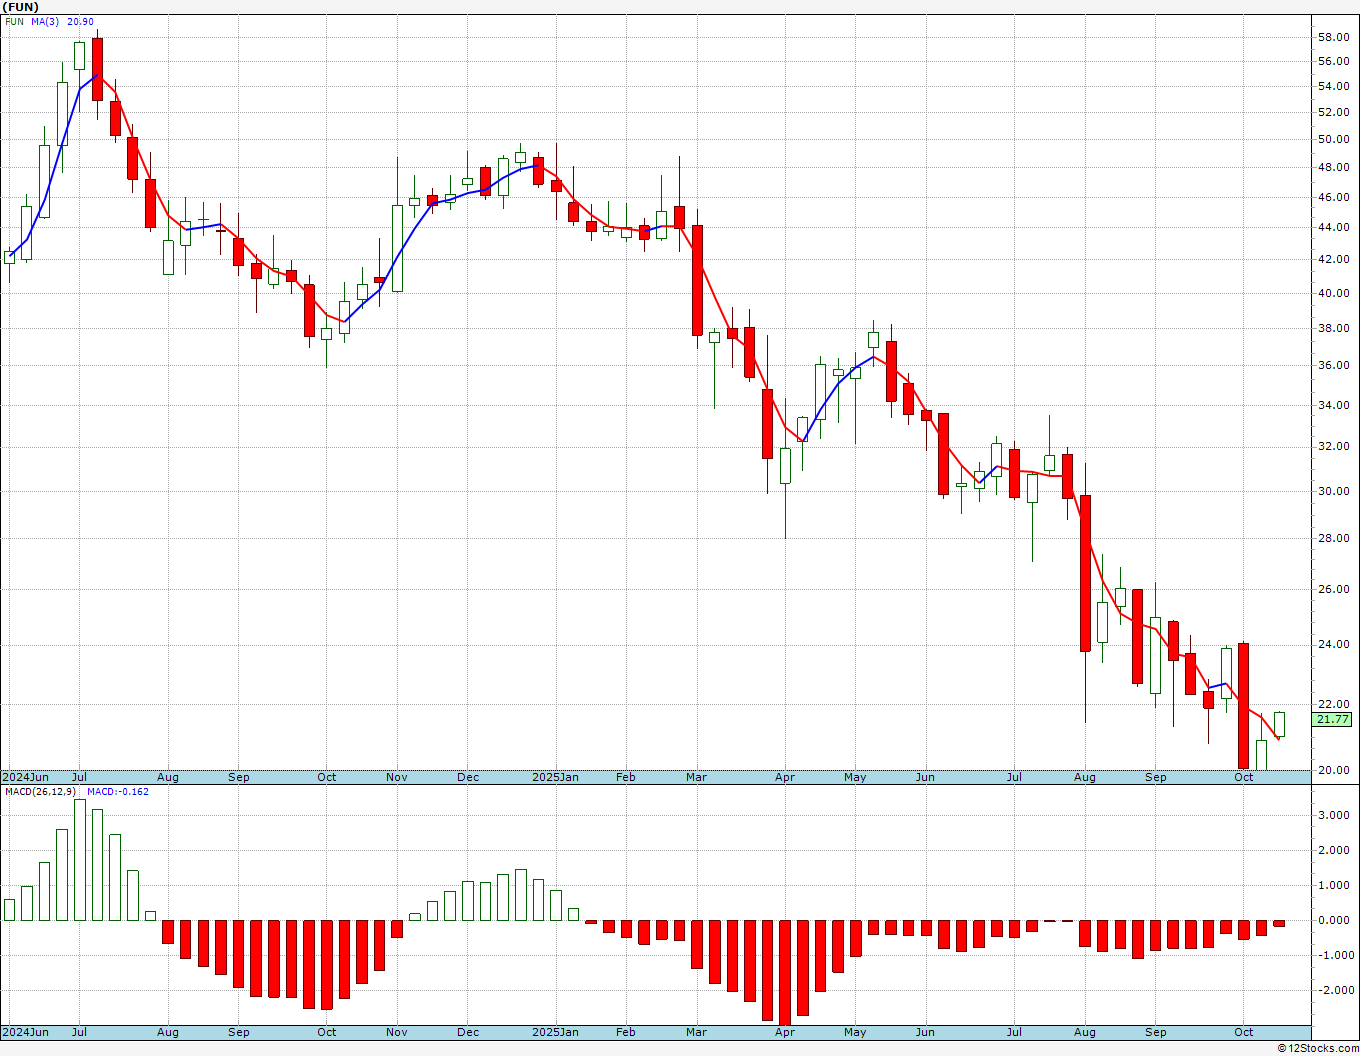
Task: Click the MACD:-0.162 value readout
Action: tap(117, 791)
